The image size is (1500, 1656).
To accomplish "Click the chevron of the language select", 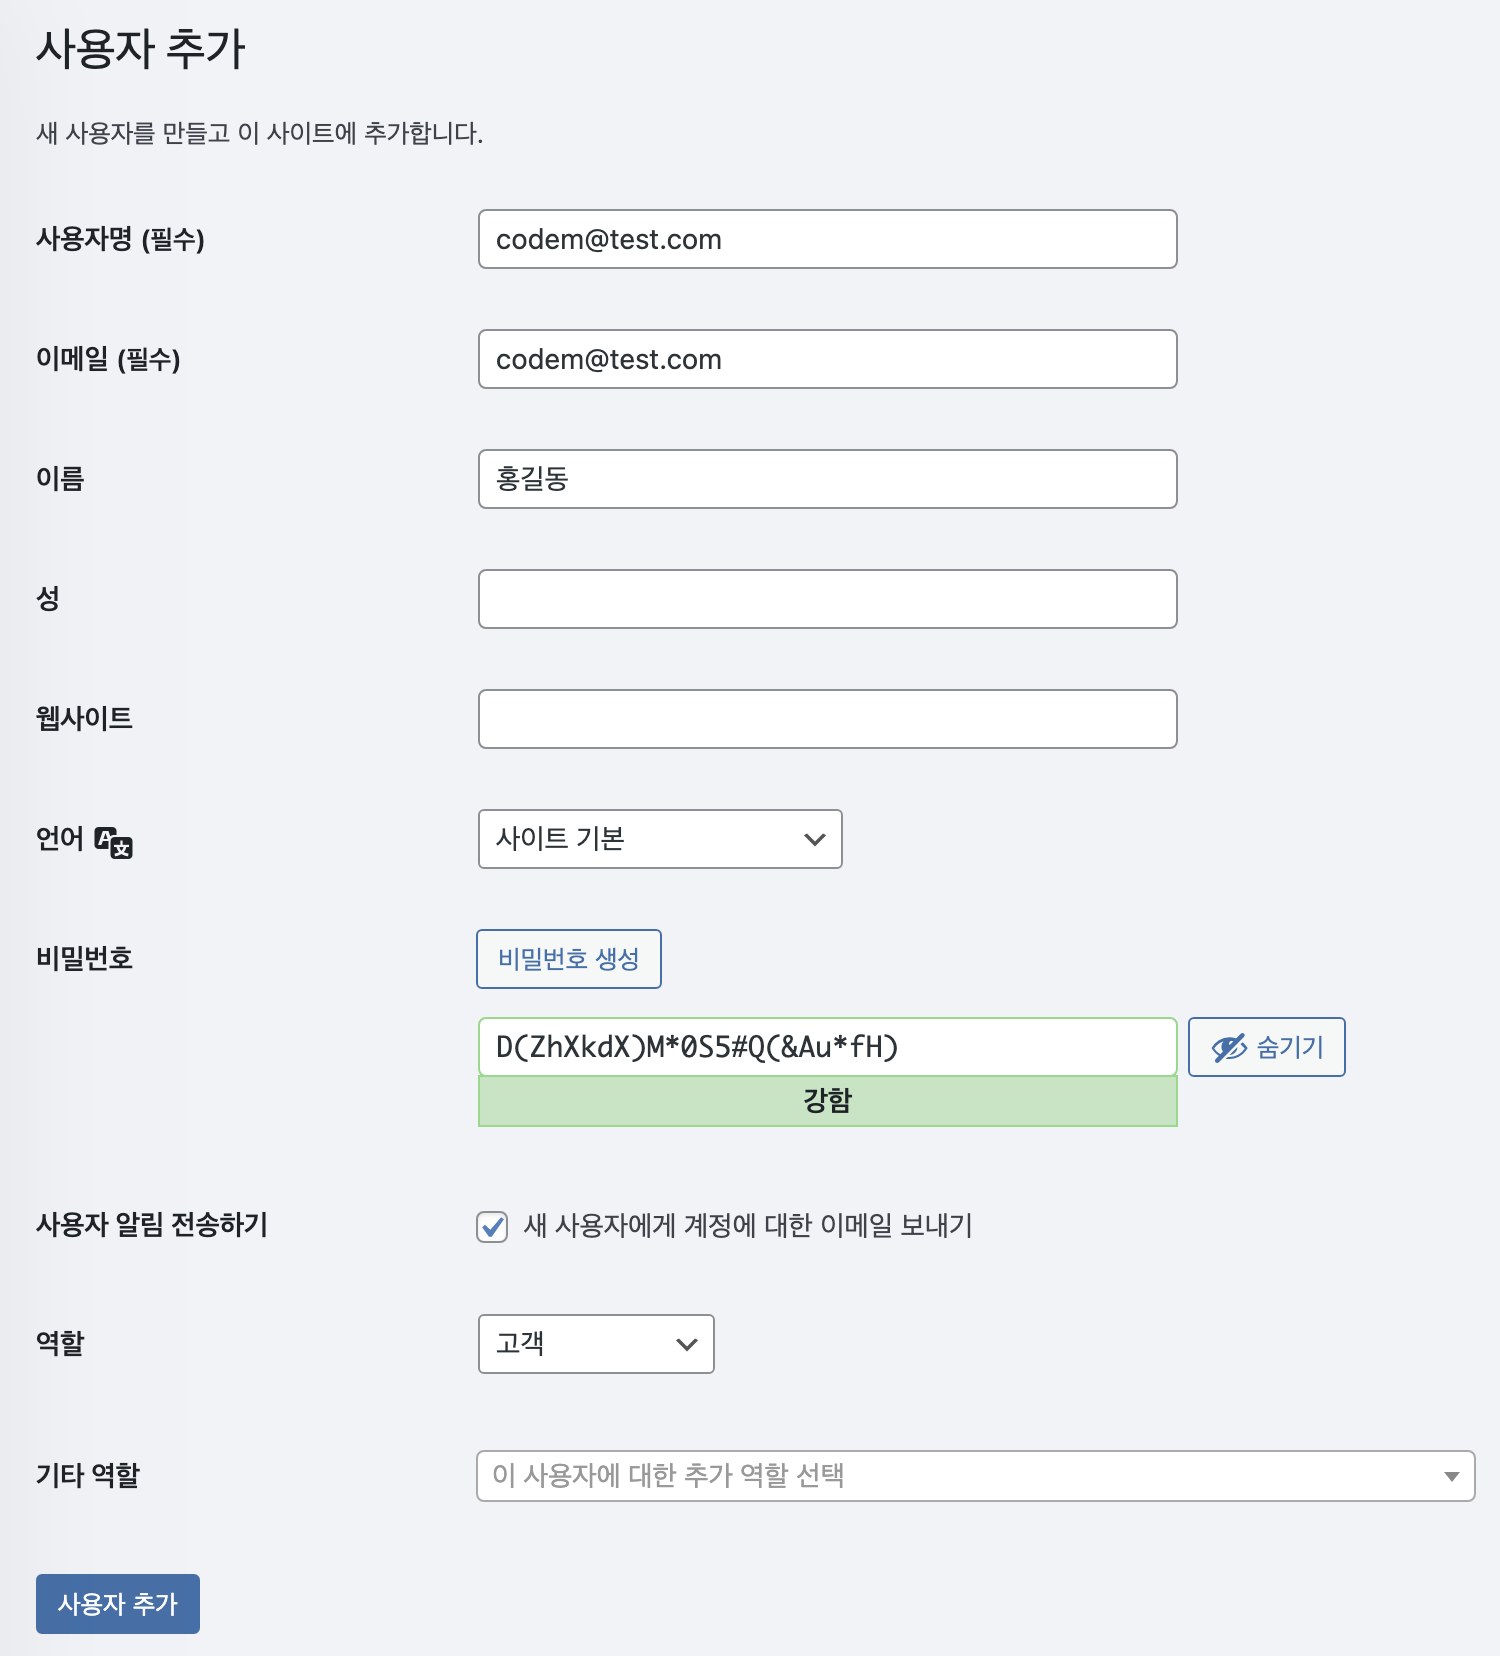I will (815, 839).
